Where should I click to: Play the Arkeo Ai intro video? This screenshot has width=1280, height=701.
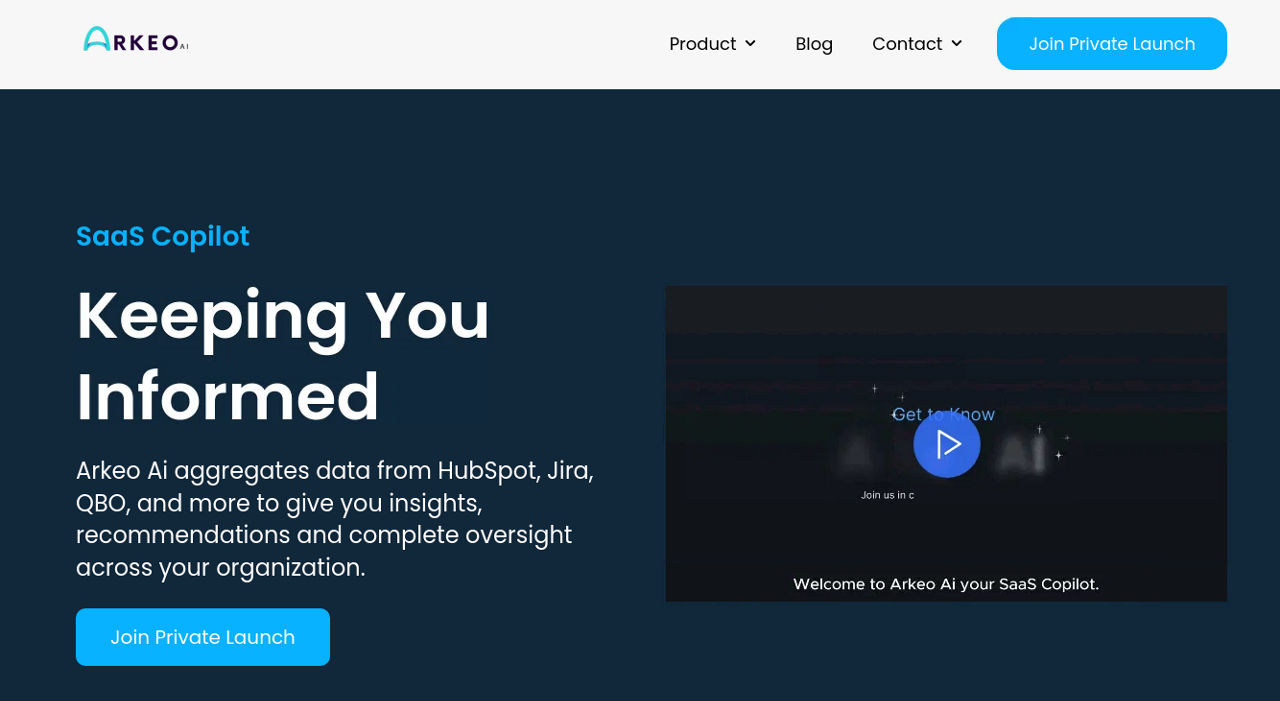[x=946, y=444]
